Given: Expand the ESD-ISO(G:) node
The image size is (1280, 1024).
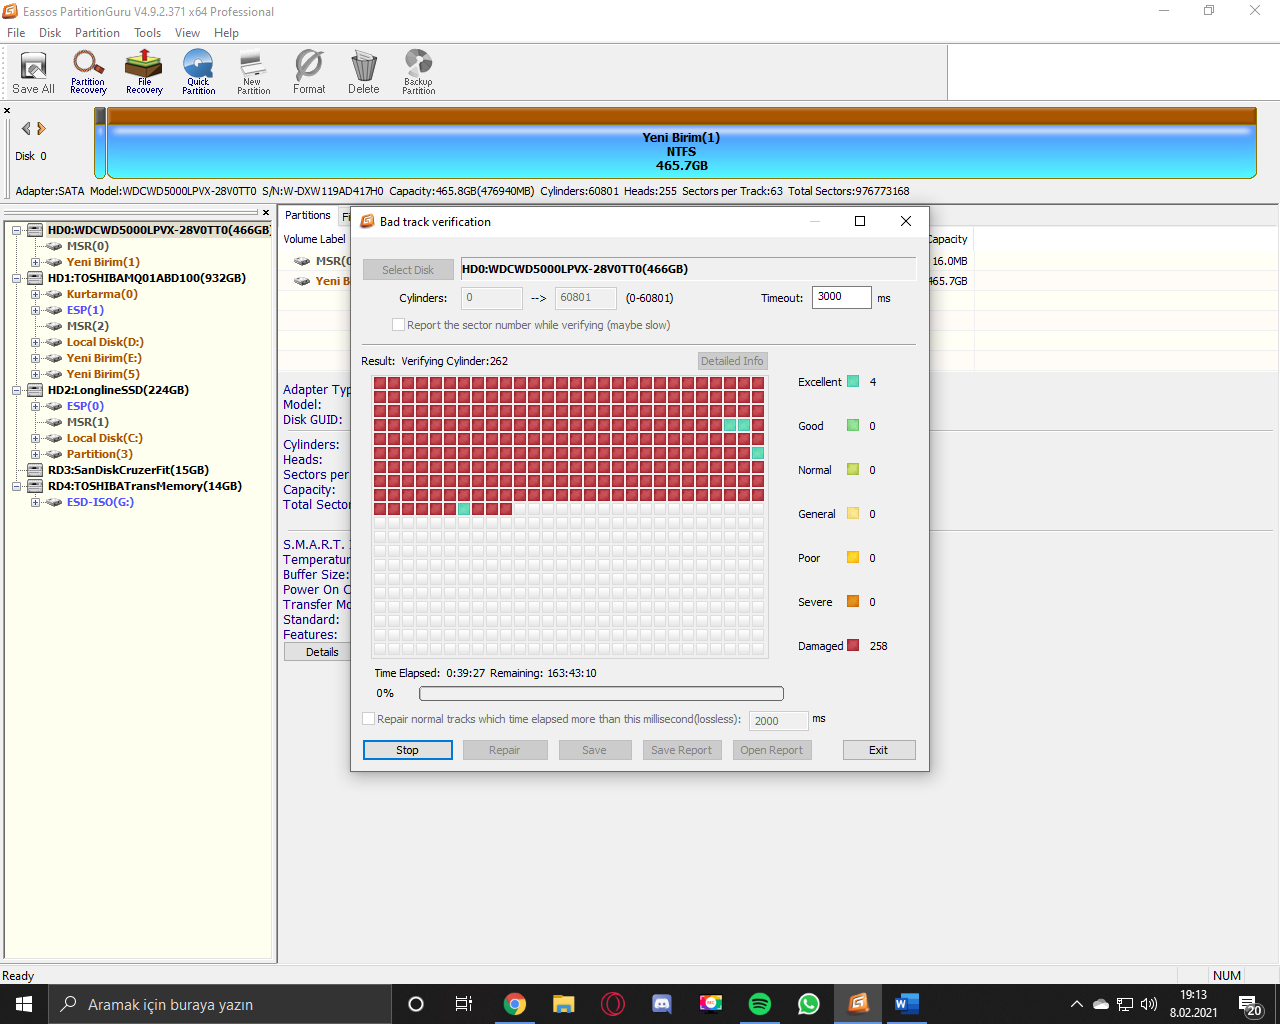Looking at the screenshot, I should 35,502.
